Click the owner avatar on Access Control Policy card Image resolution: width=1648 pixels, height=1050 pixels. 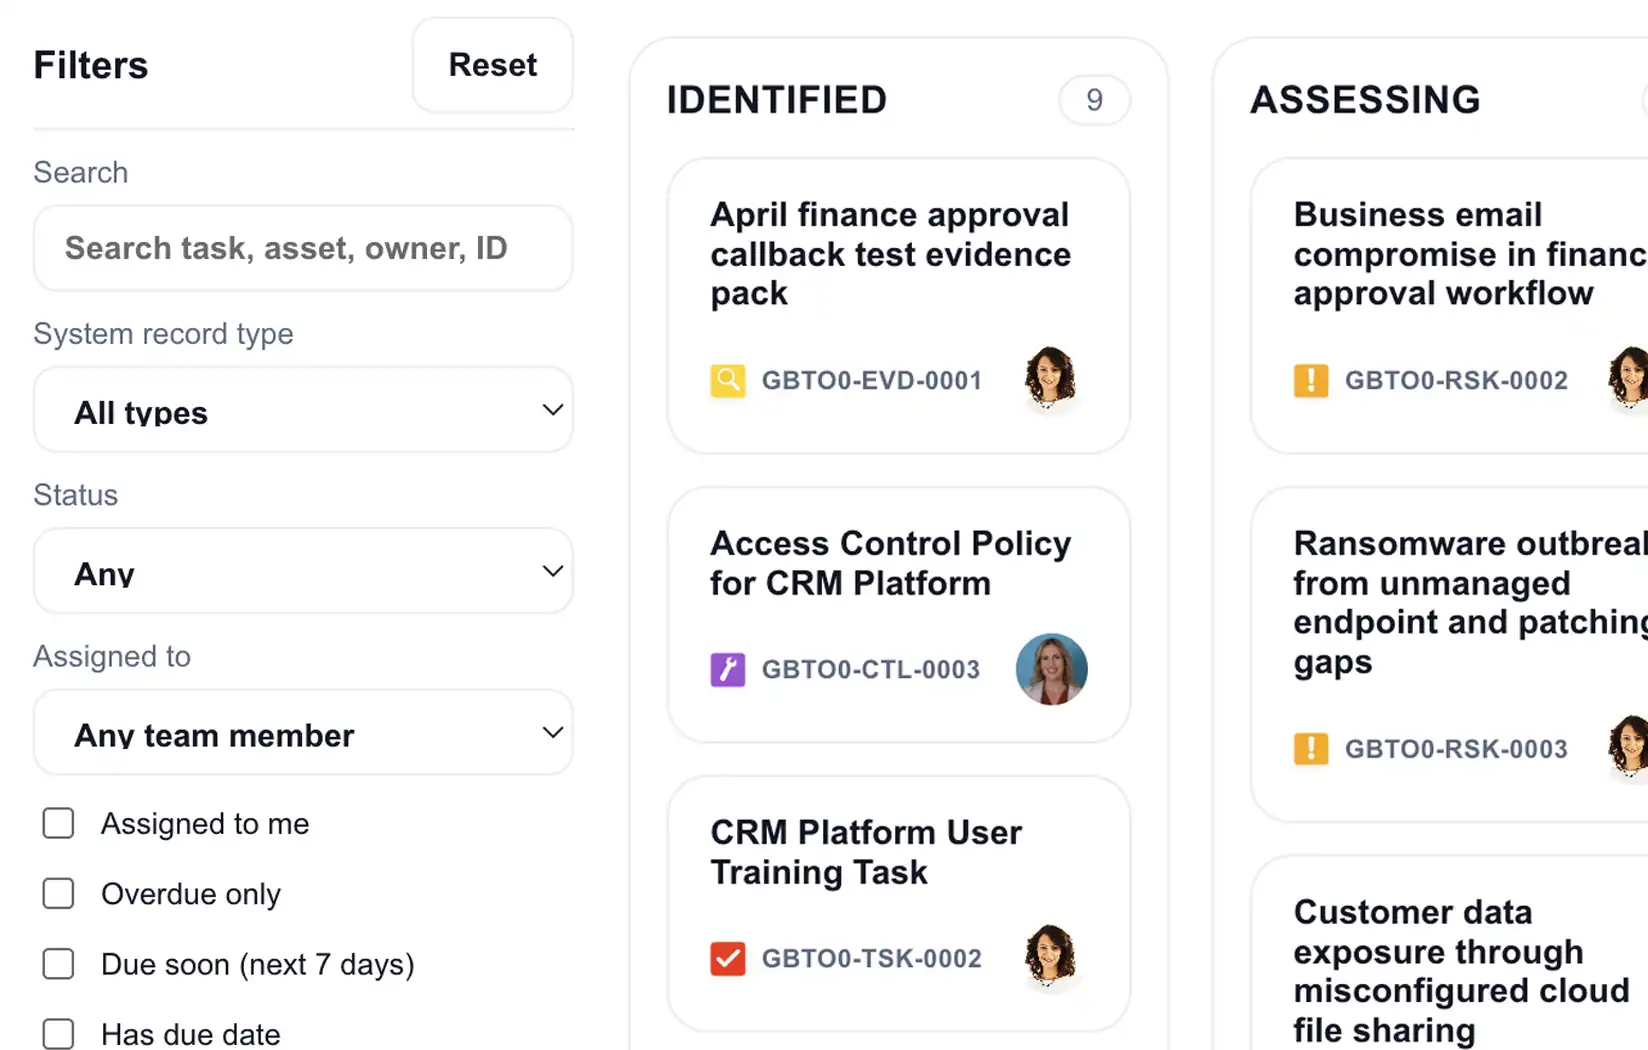[1051, 669]
